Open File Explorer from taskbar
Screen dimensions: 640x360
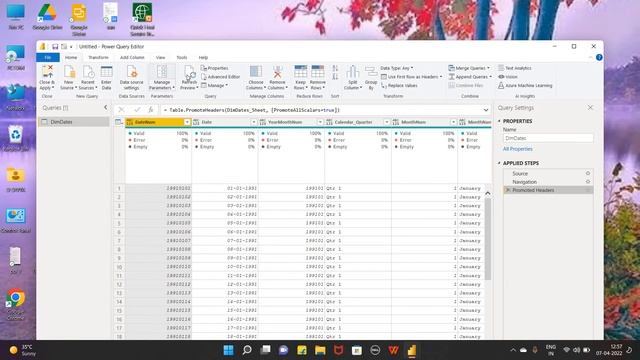click(x=320, y=350)
